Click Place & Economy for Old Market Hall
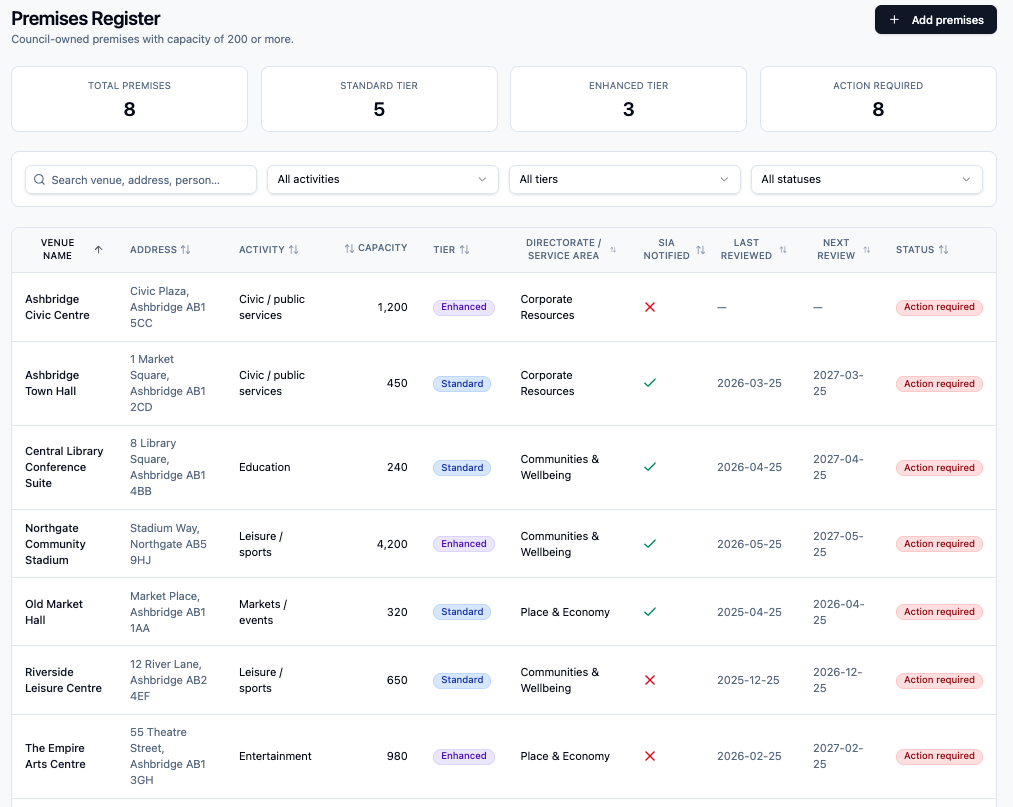The image size is (1013, 807). (x=565, y=612)
